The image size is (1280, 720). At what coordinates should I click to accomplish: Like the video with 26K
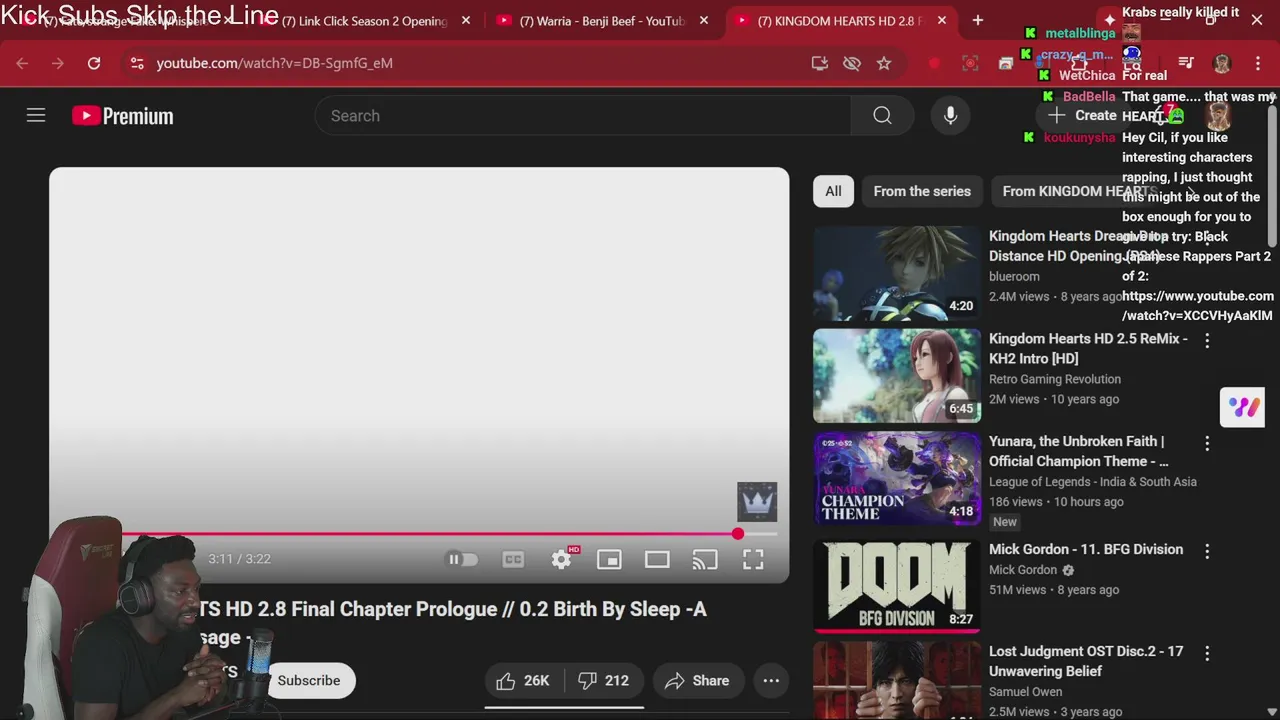524,681
